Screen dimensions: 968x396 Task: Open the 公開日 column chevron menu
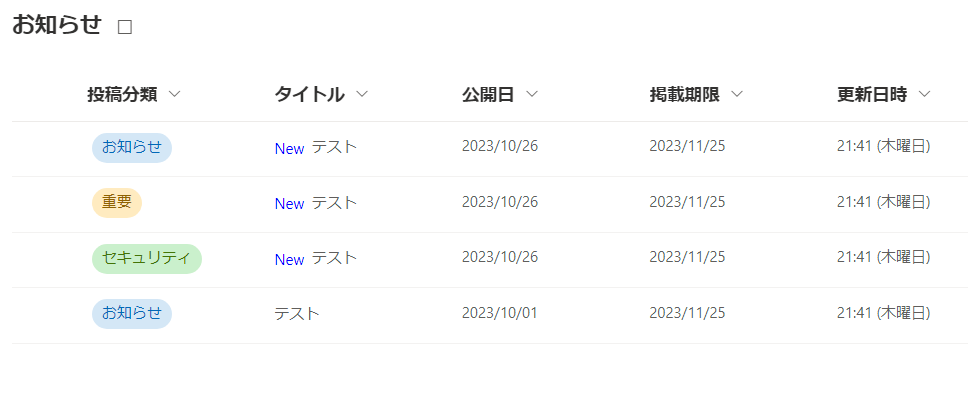532,95
